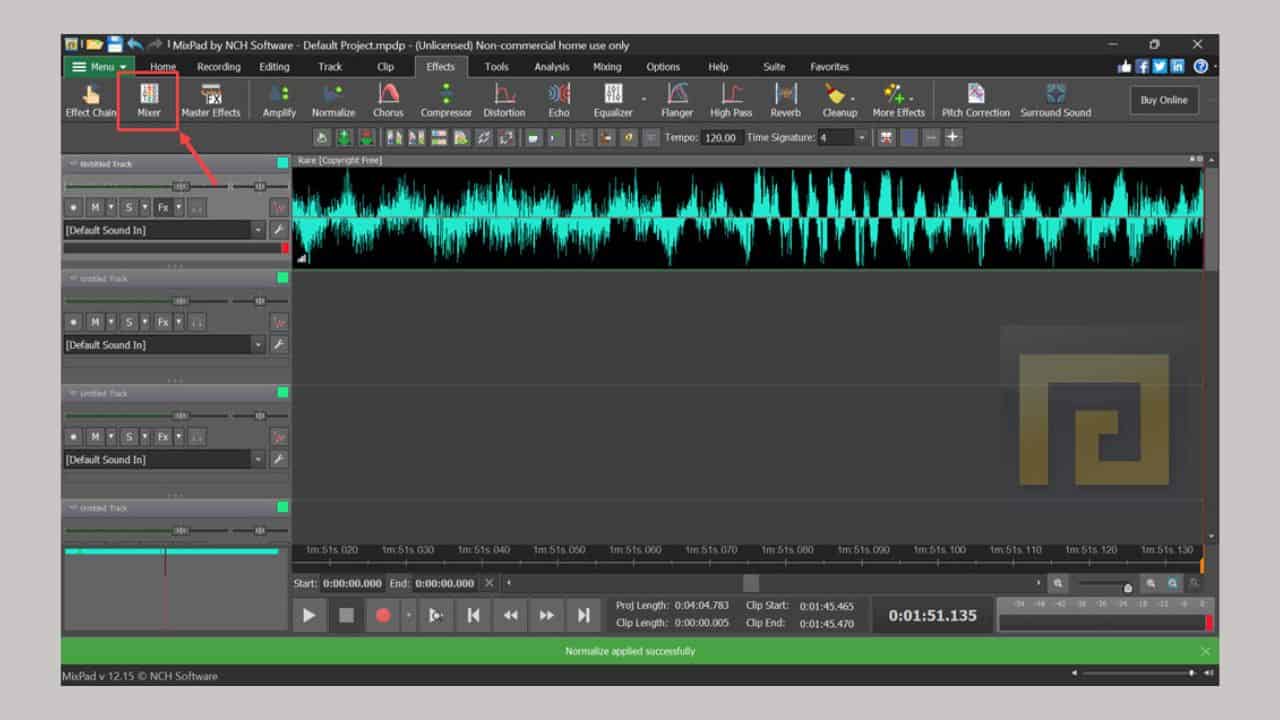The image size is (1280, 720).
Task: Open the wrench settings of second track
Action: (279, 345)
